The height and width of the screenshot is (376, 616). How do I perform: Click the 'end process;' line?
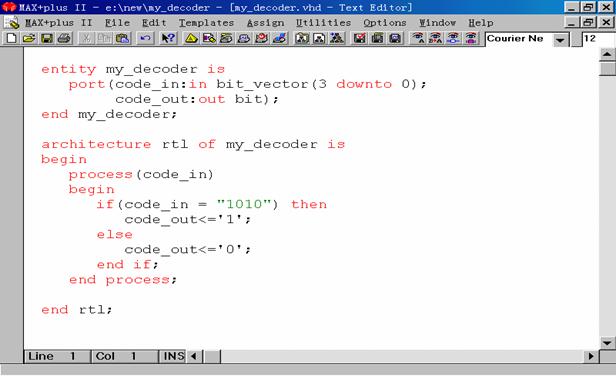pyautogui.click(x=123, y=280)
